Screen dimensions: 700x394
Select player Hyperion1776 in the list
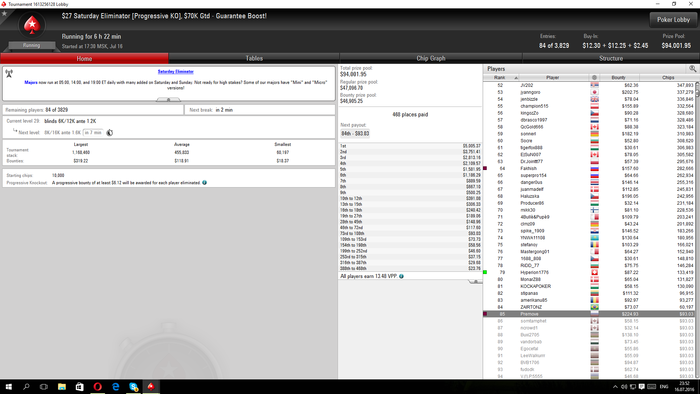589,272
